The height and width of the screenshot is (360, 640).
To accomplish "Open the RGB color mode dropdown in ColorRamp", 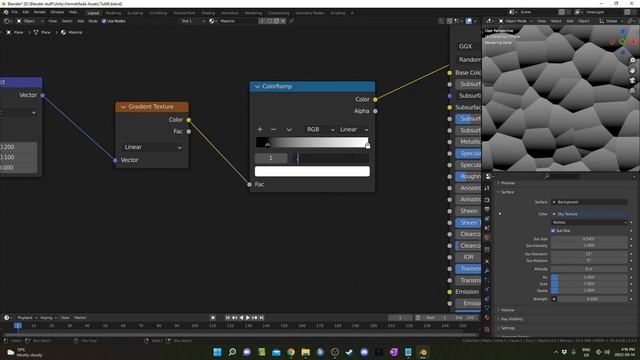I will click(x=321, y=129).
